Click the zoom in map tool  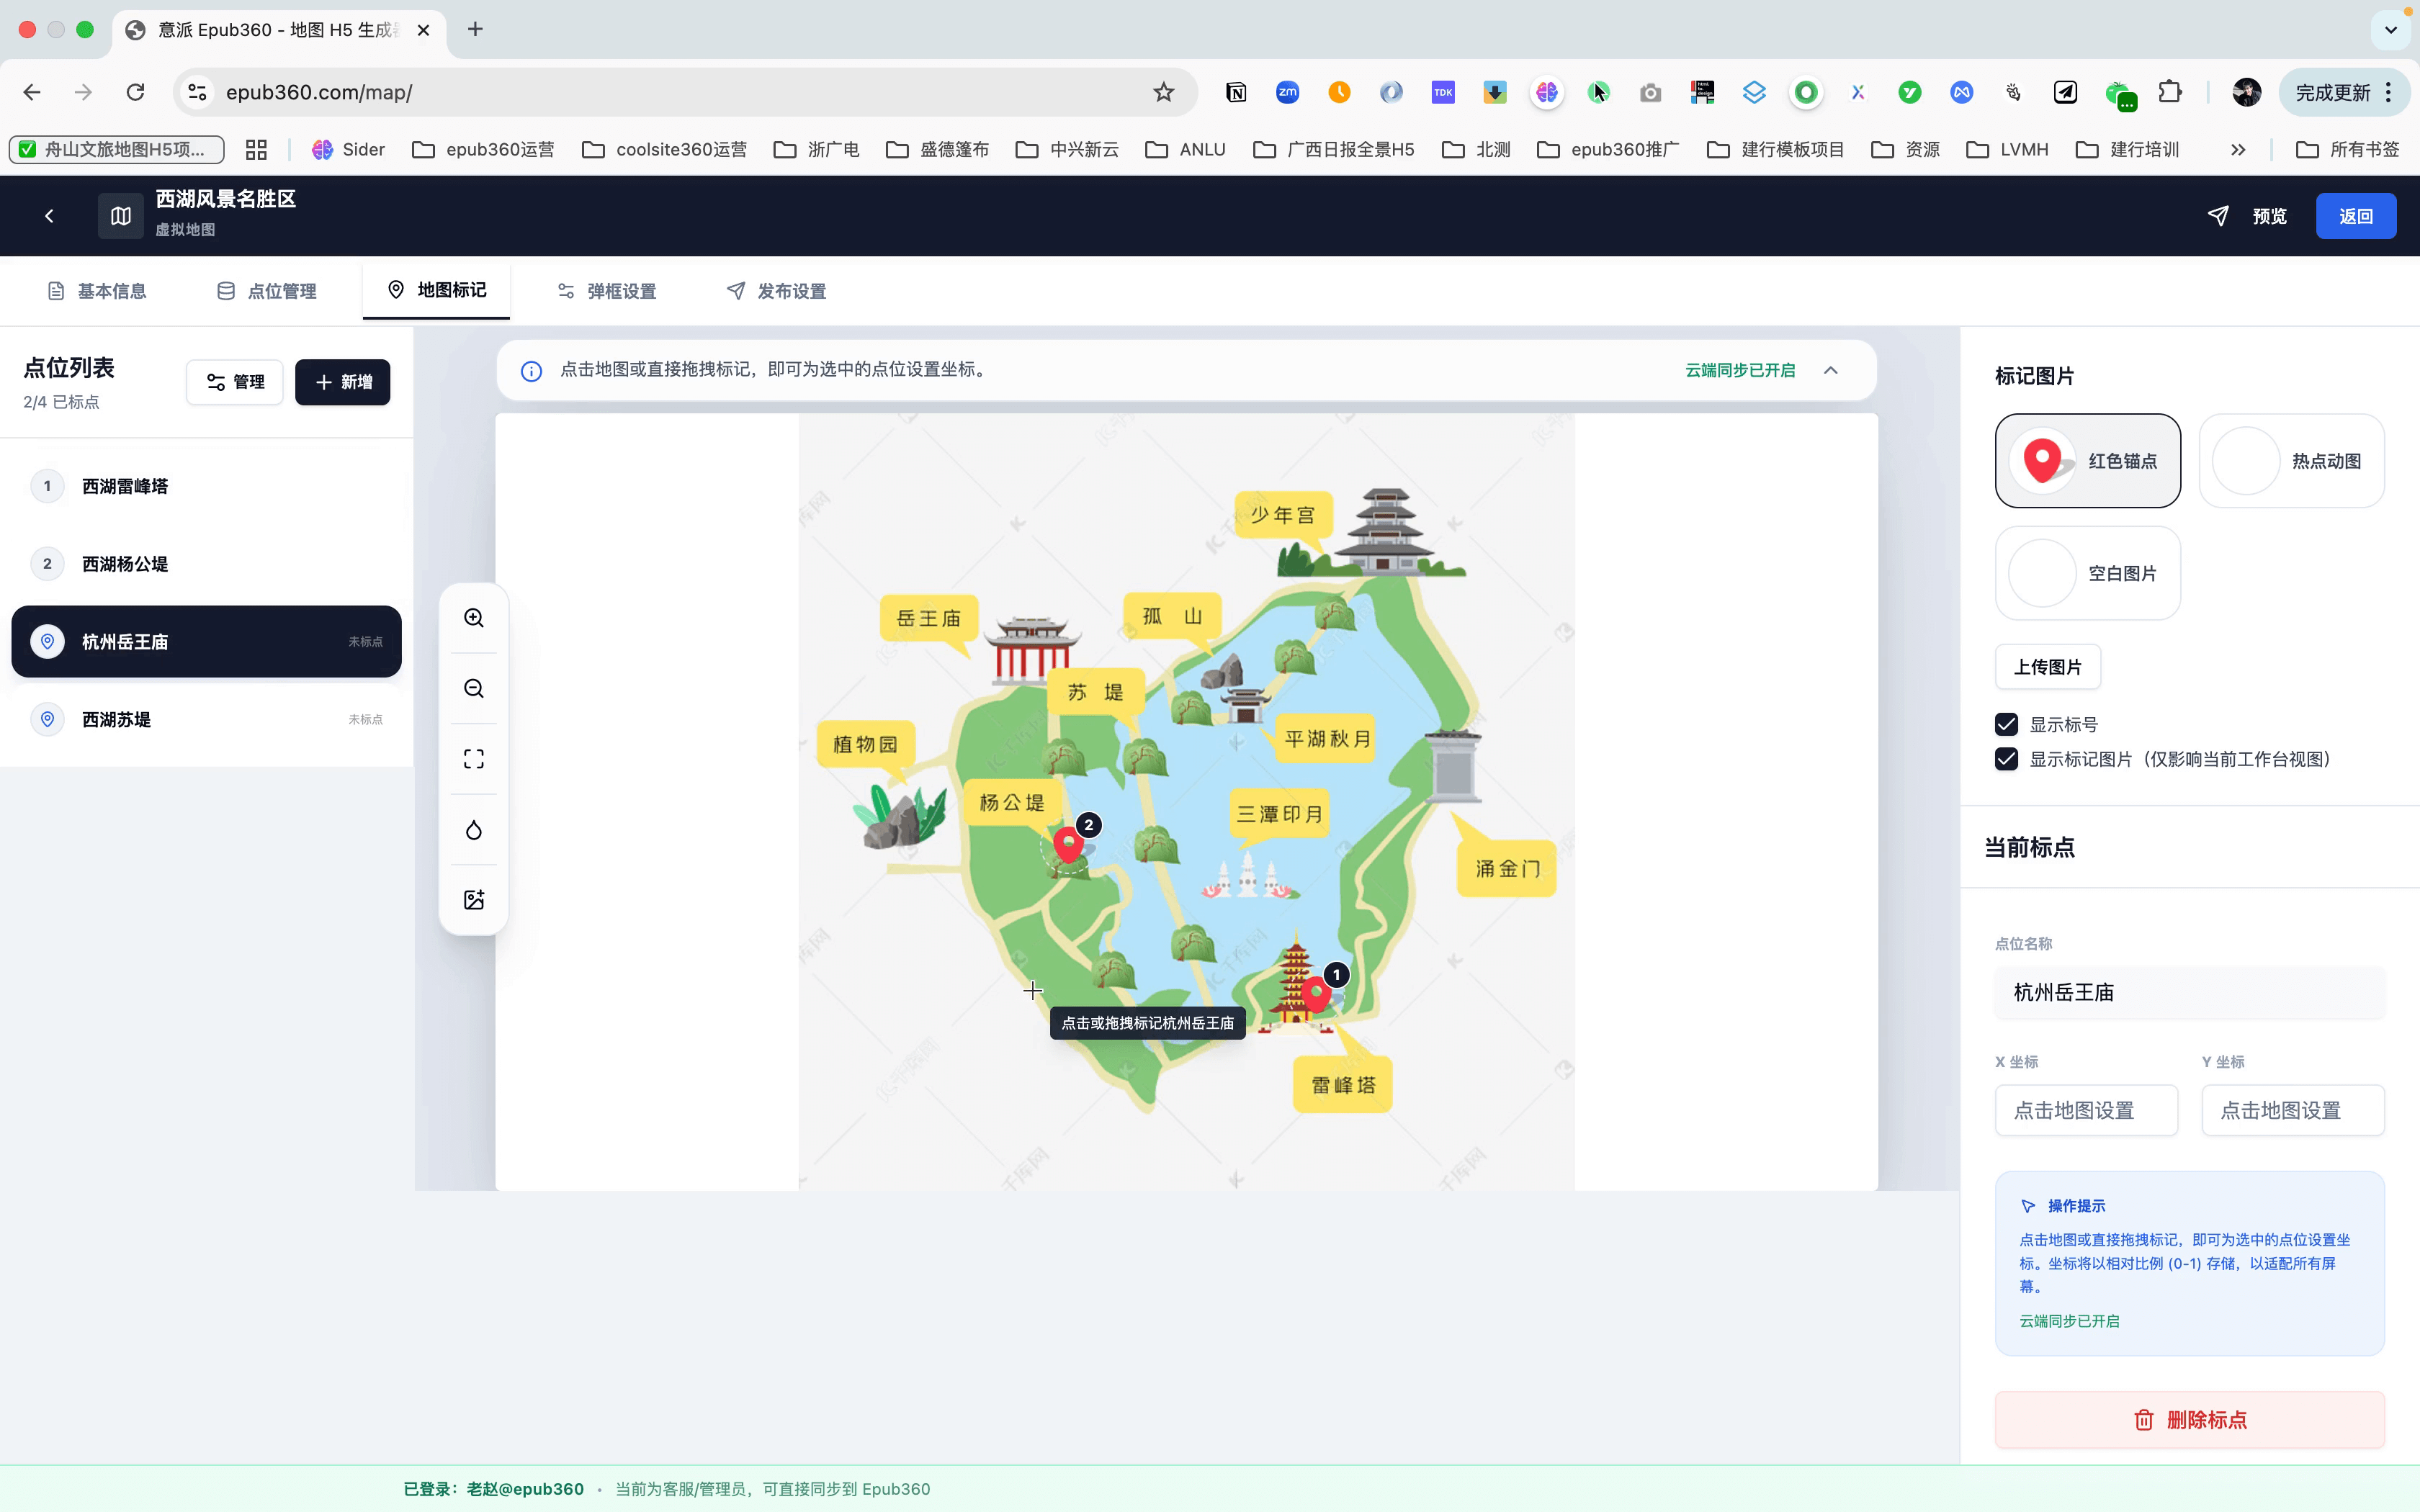pyautogui.click(x=474, y=618)
